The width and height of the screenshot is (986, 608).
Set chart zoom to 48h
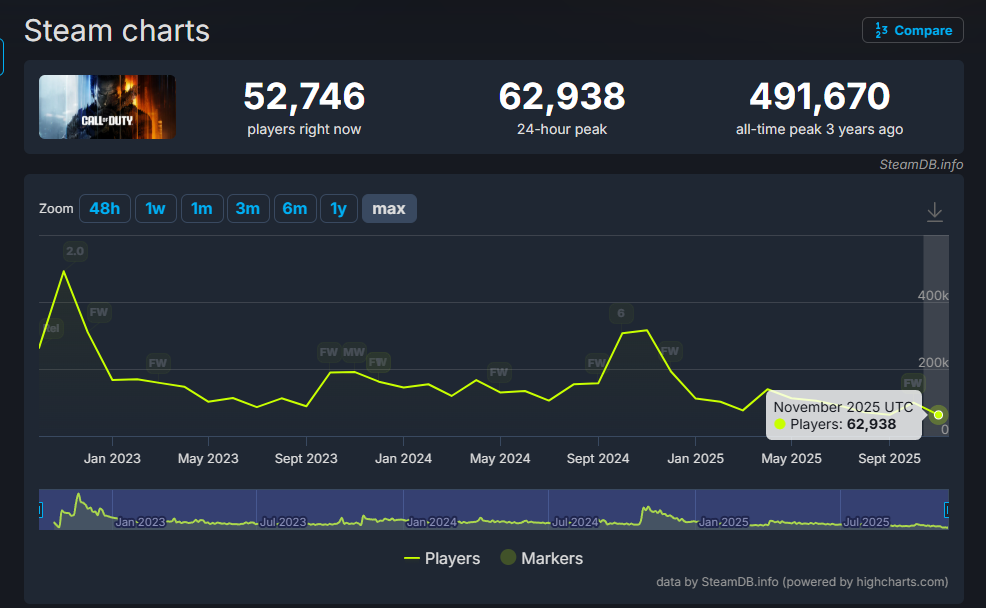104,208
